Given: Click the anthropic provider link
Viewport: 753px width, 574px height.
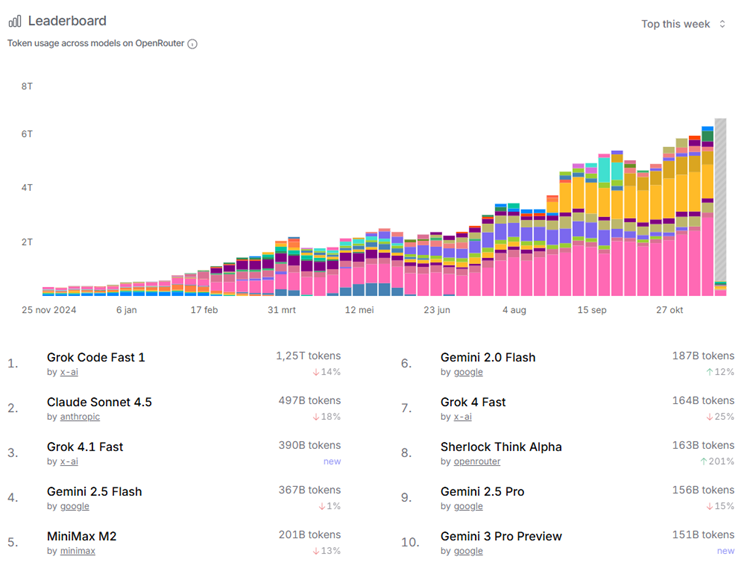Looking at the screenshot, I should click(x=80, y=416).
